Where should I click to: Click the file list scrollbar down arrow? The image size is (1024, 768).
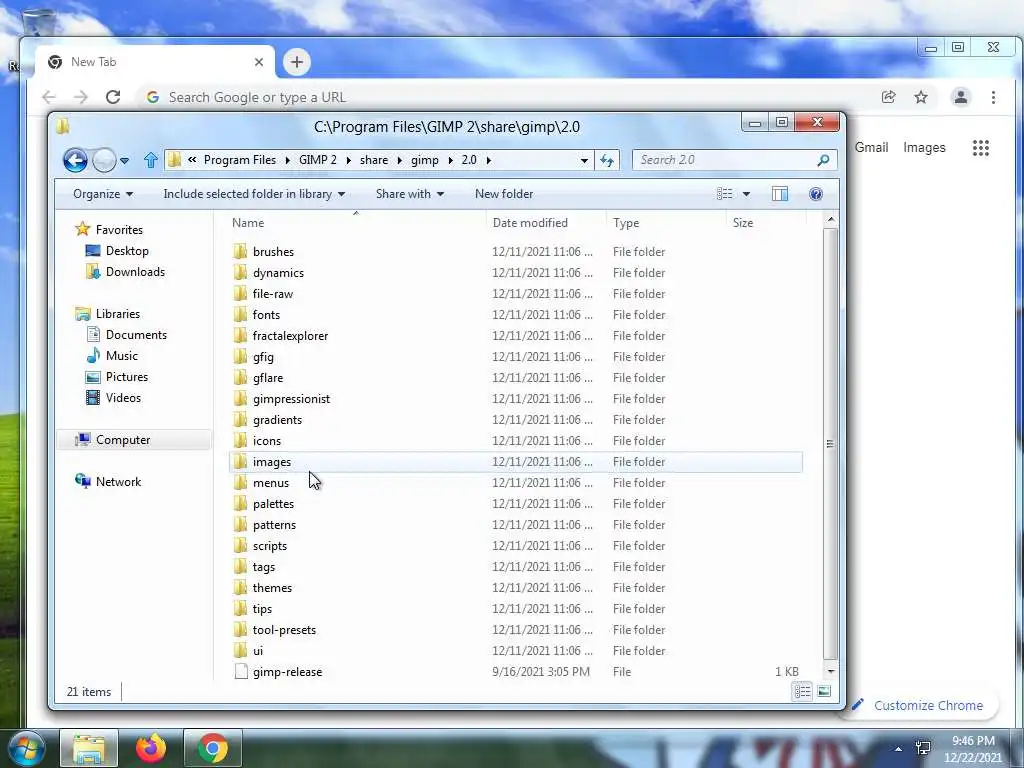tap(830, 671)
